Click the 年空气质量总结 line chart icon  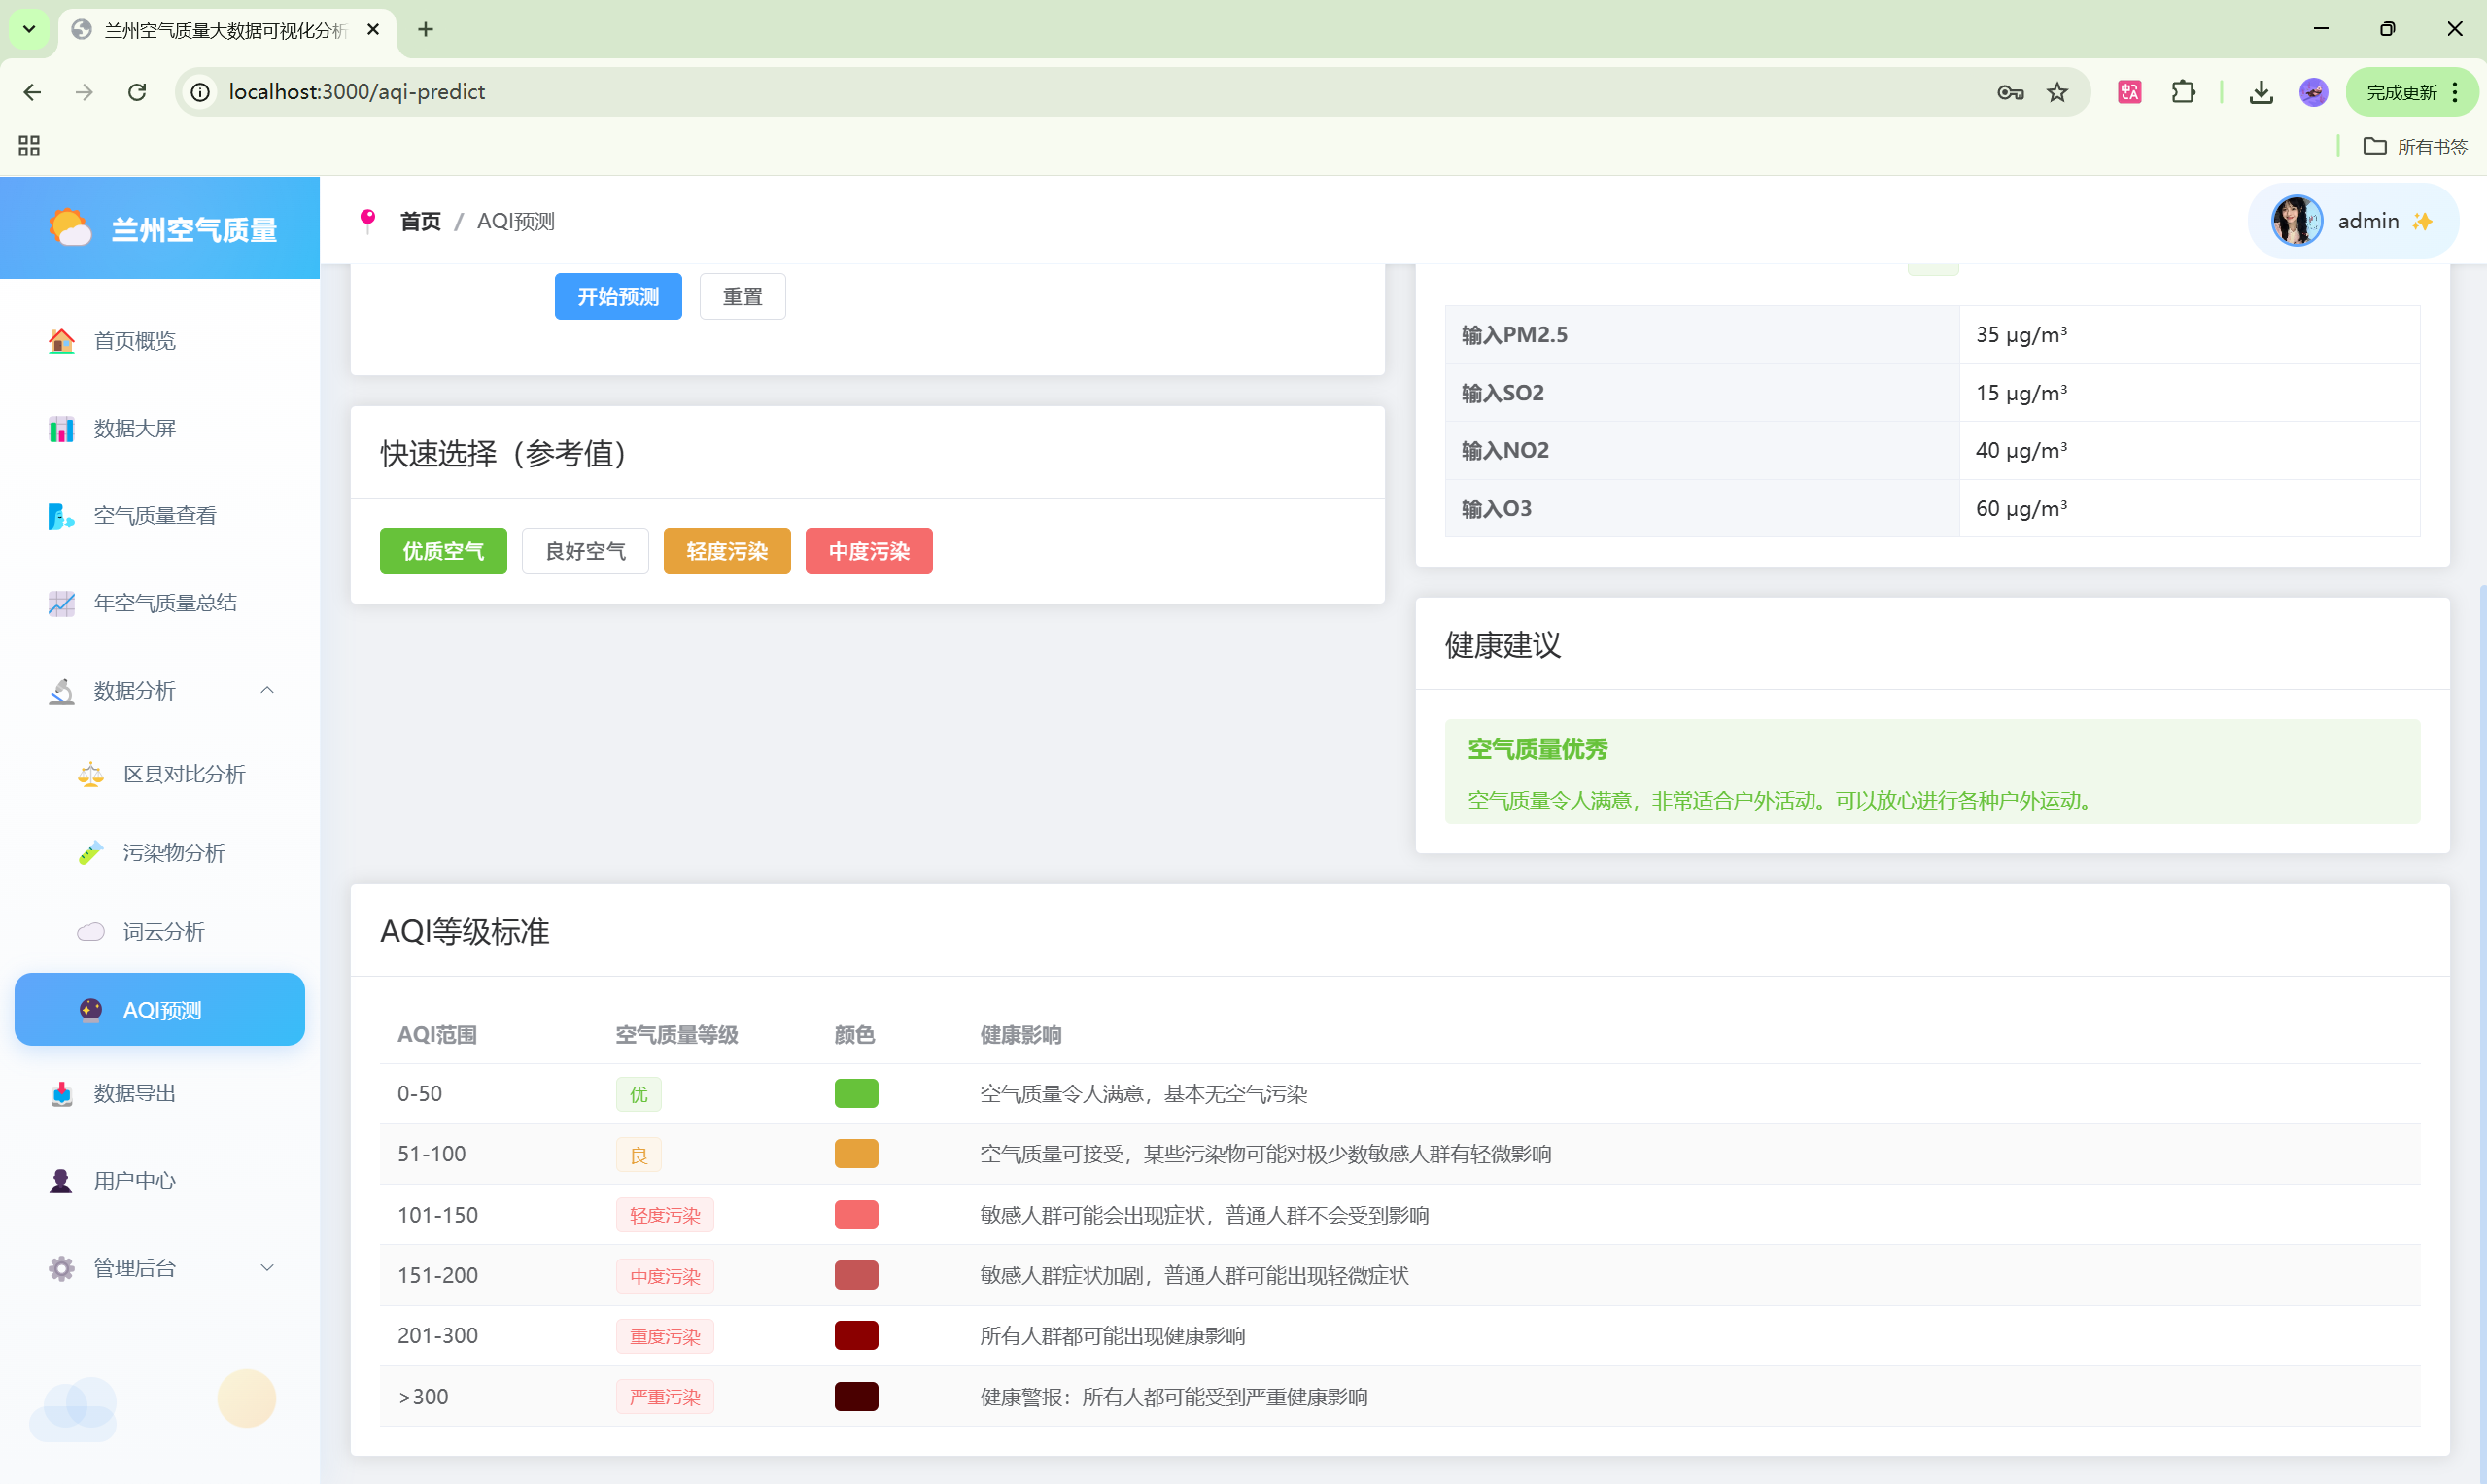coord(61,603)
